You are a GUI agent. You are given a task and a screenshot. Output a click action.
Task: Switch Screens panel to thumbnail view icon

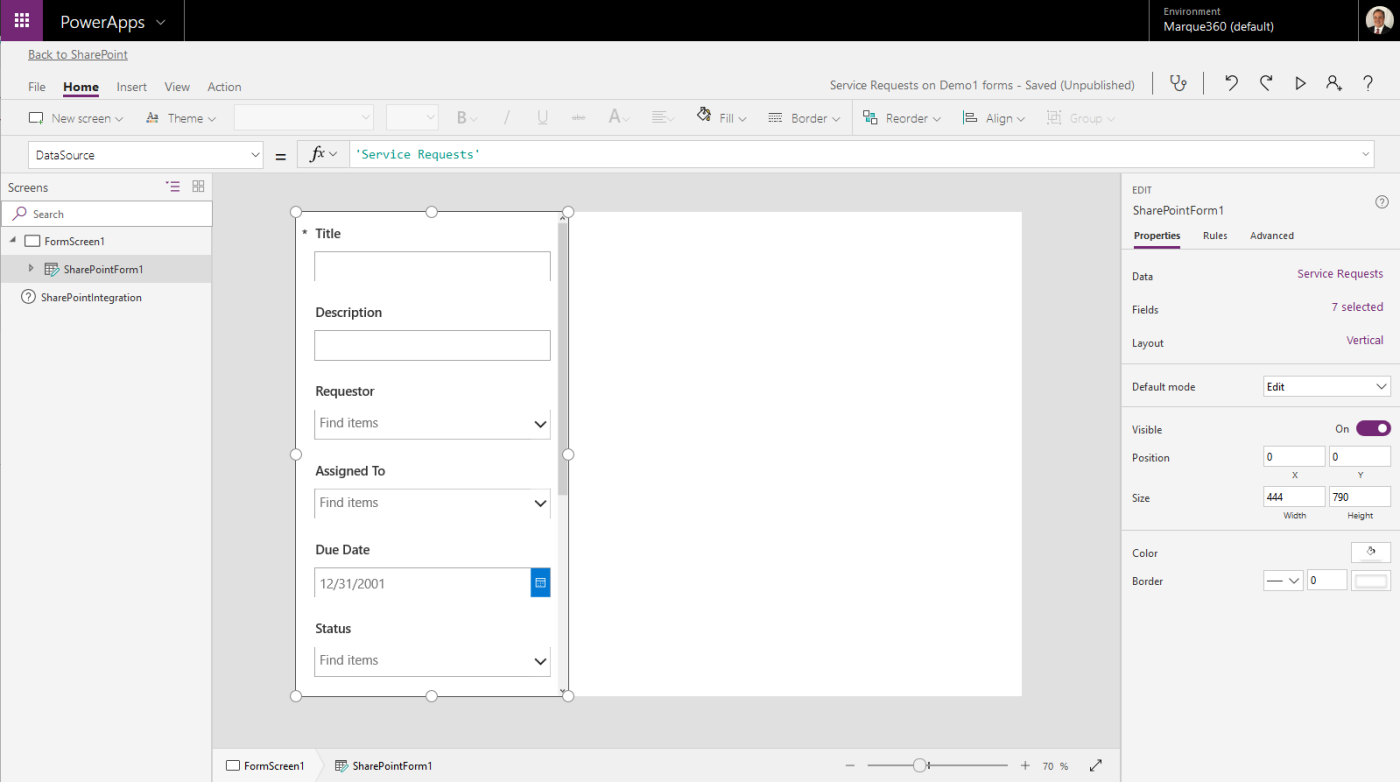(x=197, y=186)
